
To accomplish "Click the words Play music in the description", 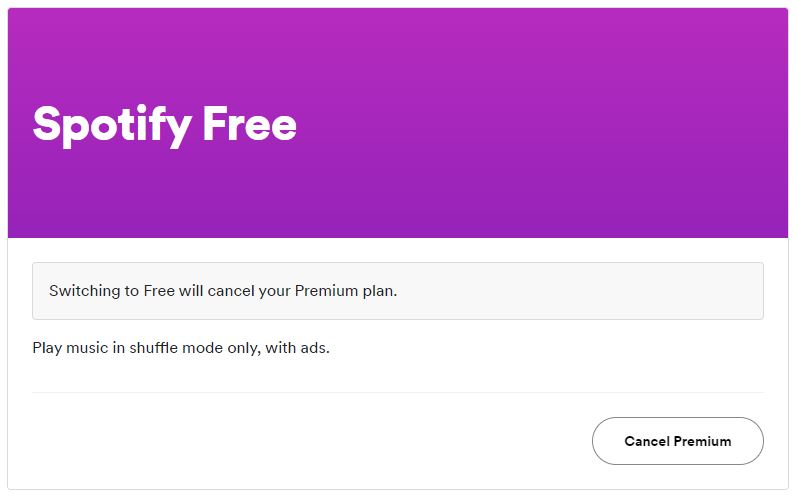I will coord(70,348).
